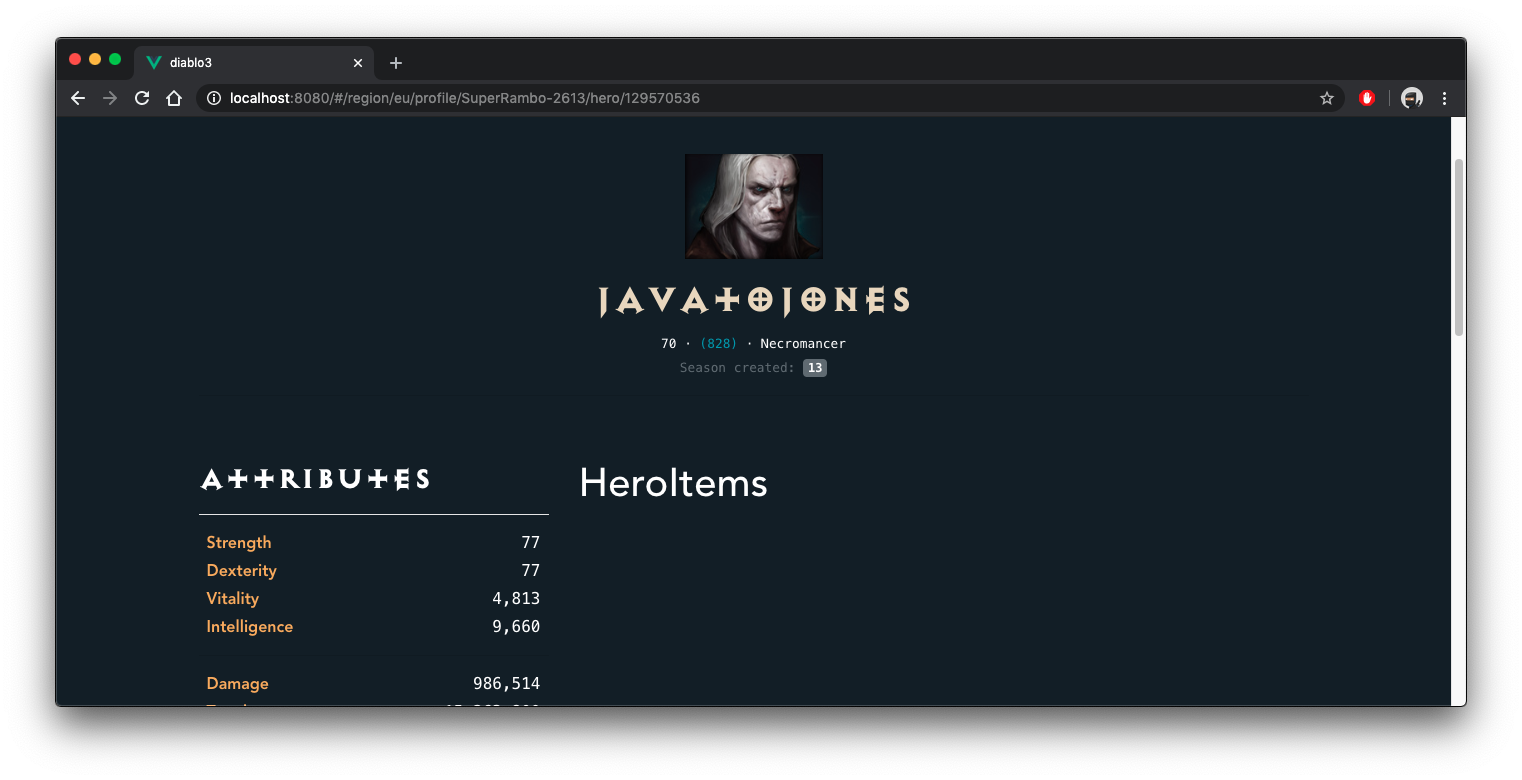Click the Necromancer hero portrait
This screenshot has width=1522, height=780.
(753, 206)
